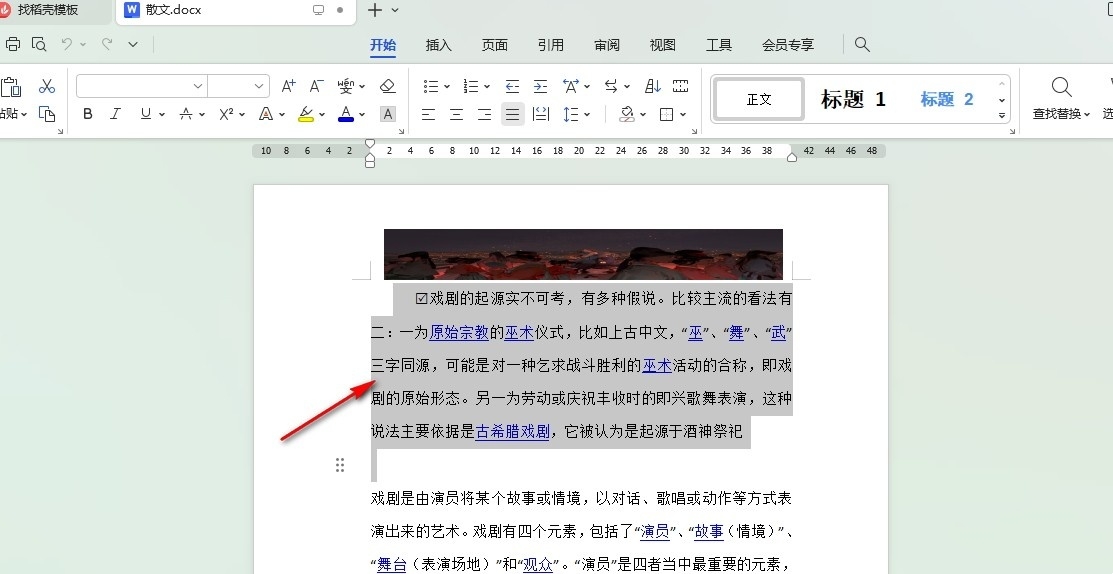Click the Paste clipboard icon
1113x574 pixels.
11,87
